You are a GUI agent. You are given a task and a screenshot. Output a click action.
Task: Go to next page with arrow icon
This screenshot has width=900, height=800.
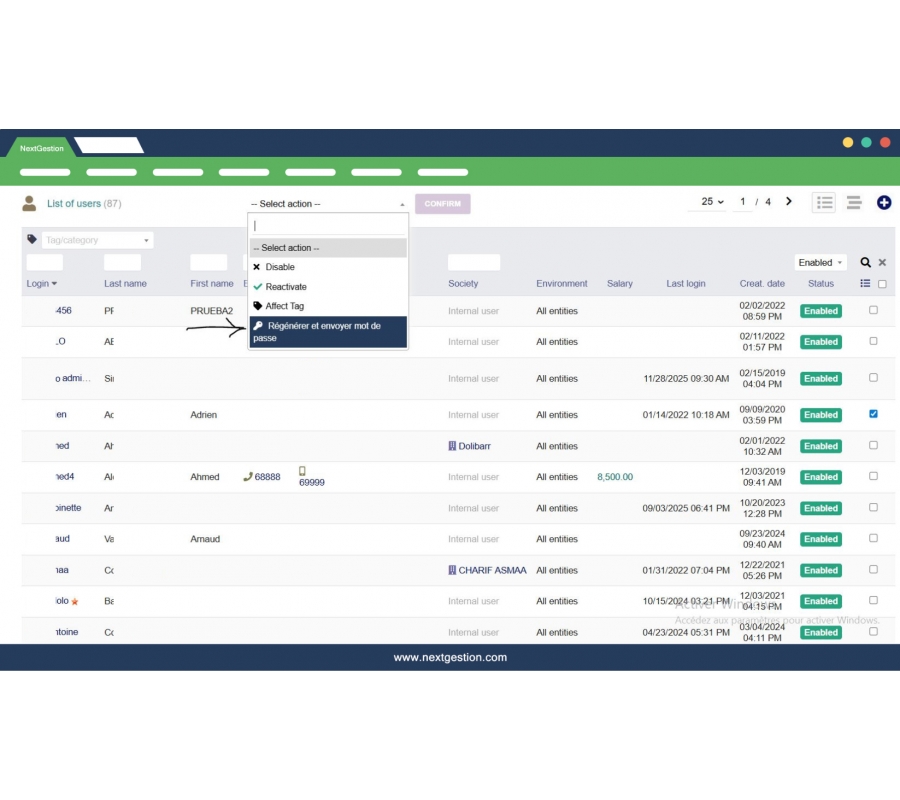click(x=789, y=202)
